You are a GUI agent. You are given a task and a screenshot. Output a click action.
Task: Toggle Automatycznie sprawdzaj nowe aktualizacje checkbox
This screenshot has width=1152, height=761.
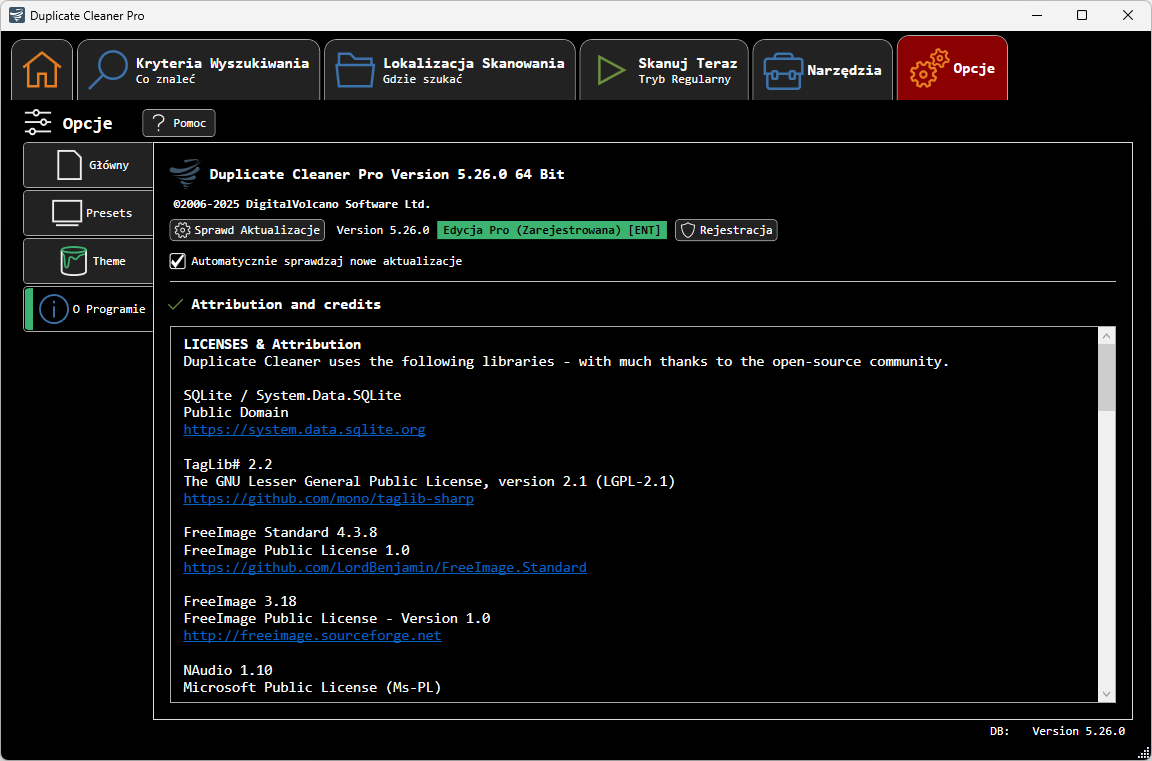click(x=177, y=261)
